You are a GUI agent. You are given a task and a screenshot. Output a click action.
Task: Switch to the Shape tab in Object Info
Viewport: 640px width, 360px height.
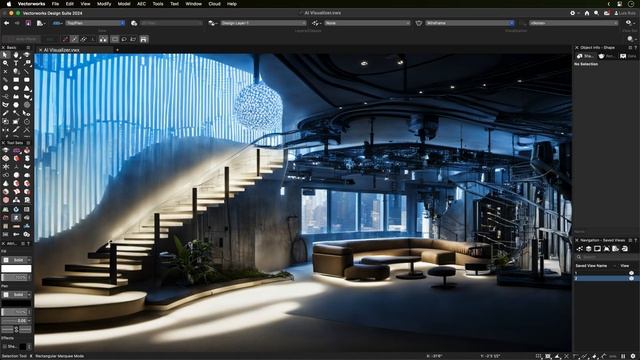pos(585,56)
